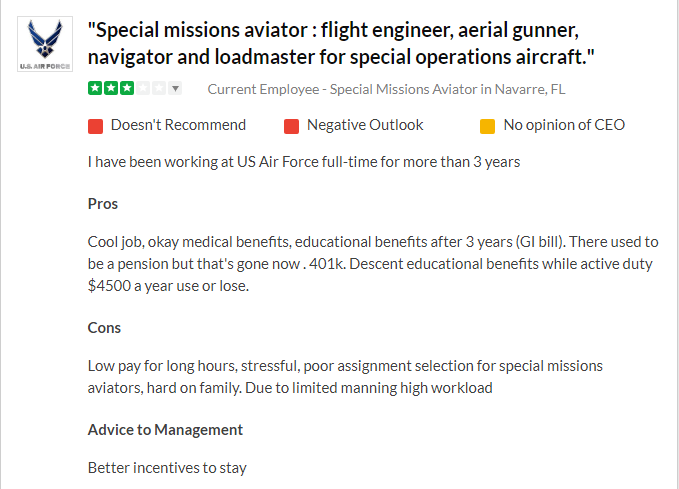This screenshot has width=679, height=489.
Task: Click the fourth empty rating star
Action: point(143,89)
